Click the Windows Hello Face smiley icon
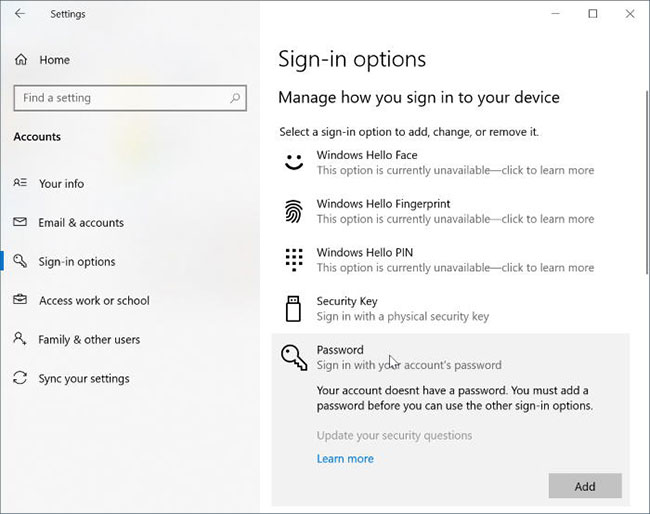The image size is (650, 514). pos(294,162)
